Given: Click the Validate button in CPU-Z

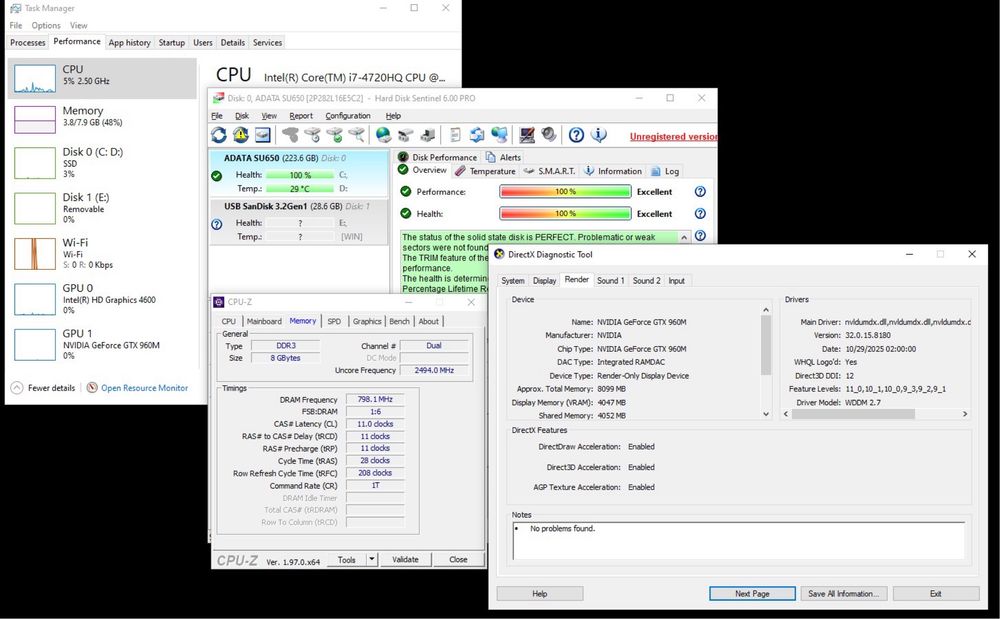Looking at the screenshot, I should pos(405,559).
